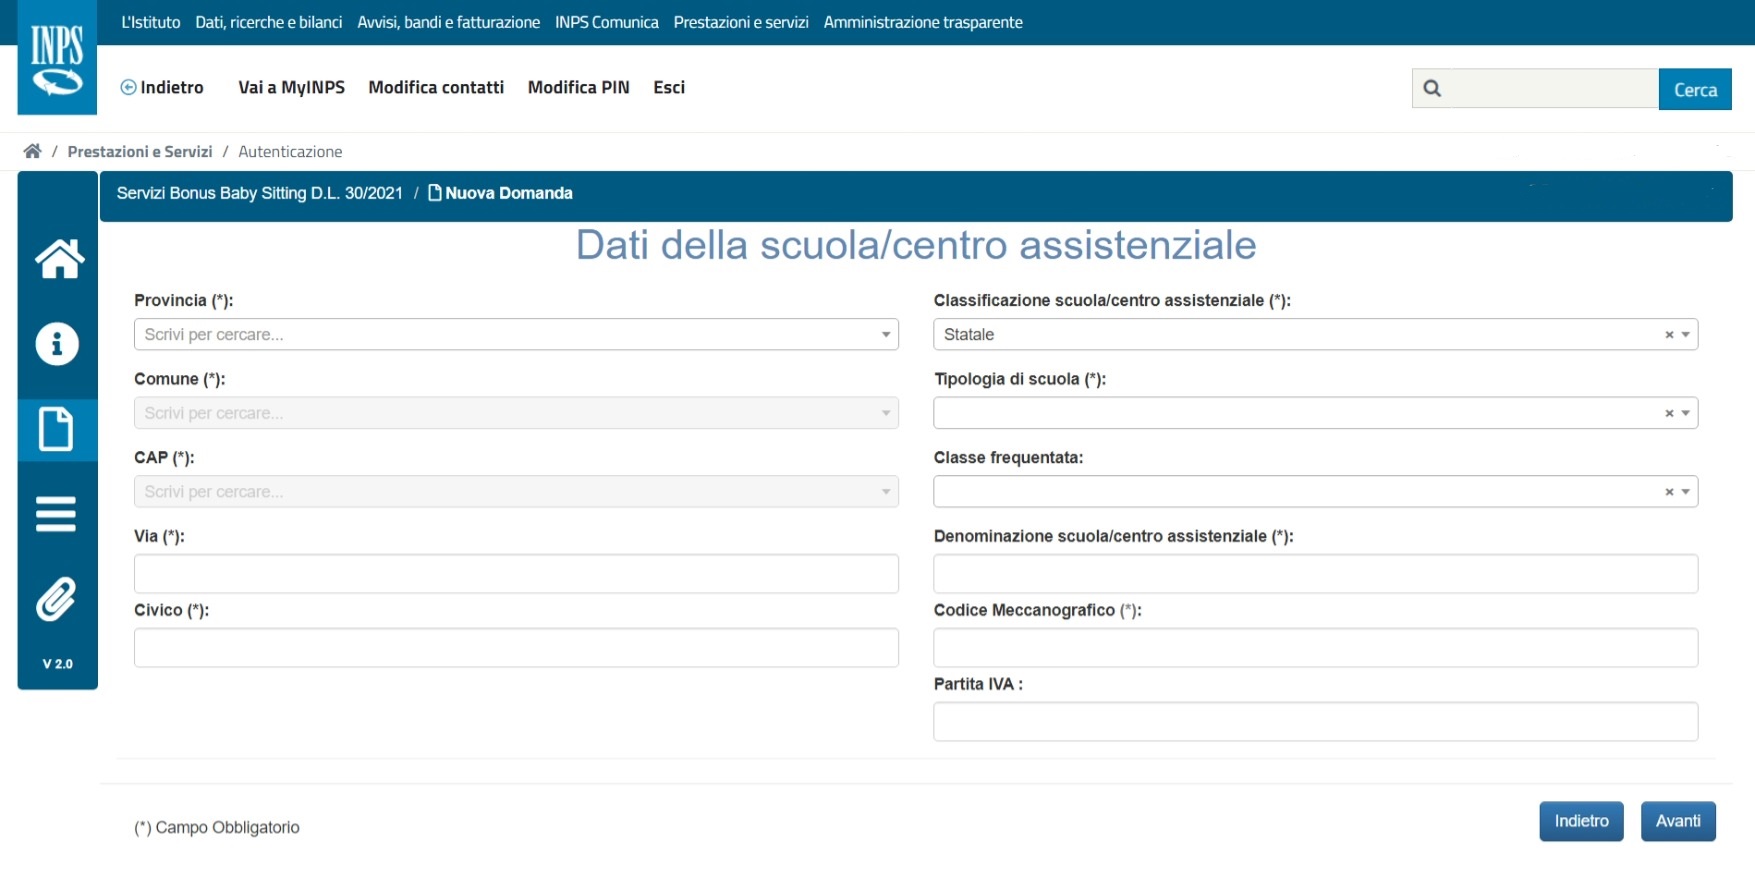Screen dimensions: 1755x896
Task: Focus the Denominazione scuola text field
Action: coord(1315,574)
